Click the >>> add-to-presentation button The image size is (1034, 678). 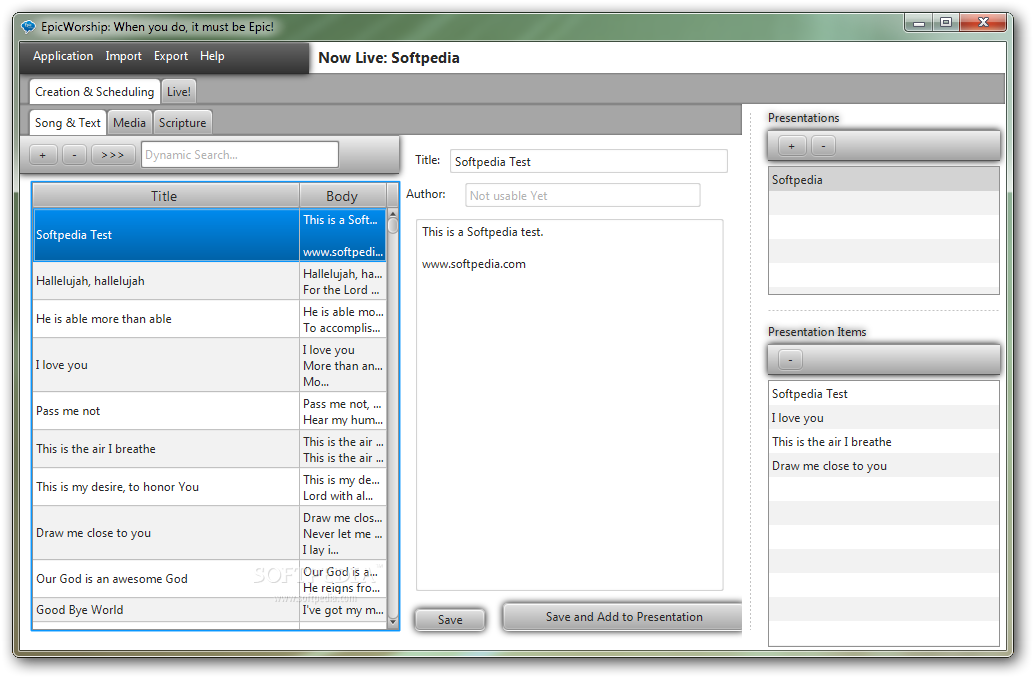113,155
